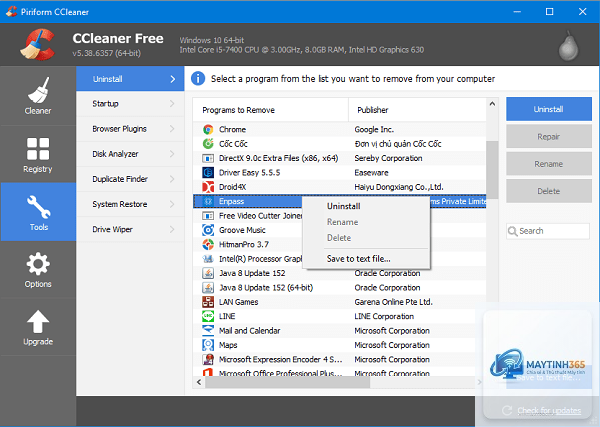Screen dimensions: 600x427
Task: Click the pear icon in header
Action: [x=568, y=46]
